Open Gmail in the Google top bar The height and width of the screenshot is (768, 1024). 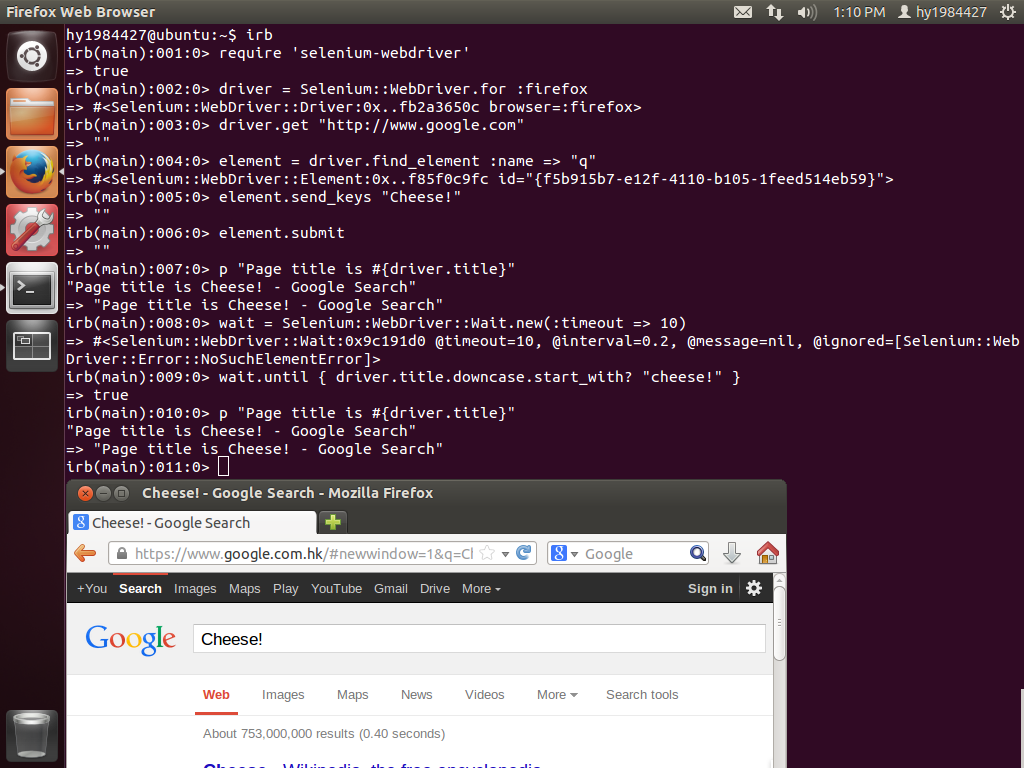pyautogui.click(x=391, y=588)
